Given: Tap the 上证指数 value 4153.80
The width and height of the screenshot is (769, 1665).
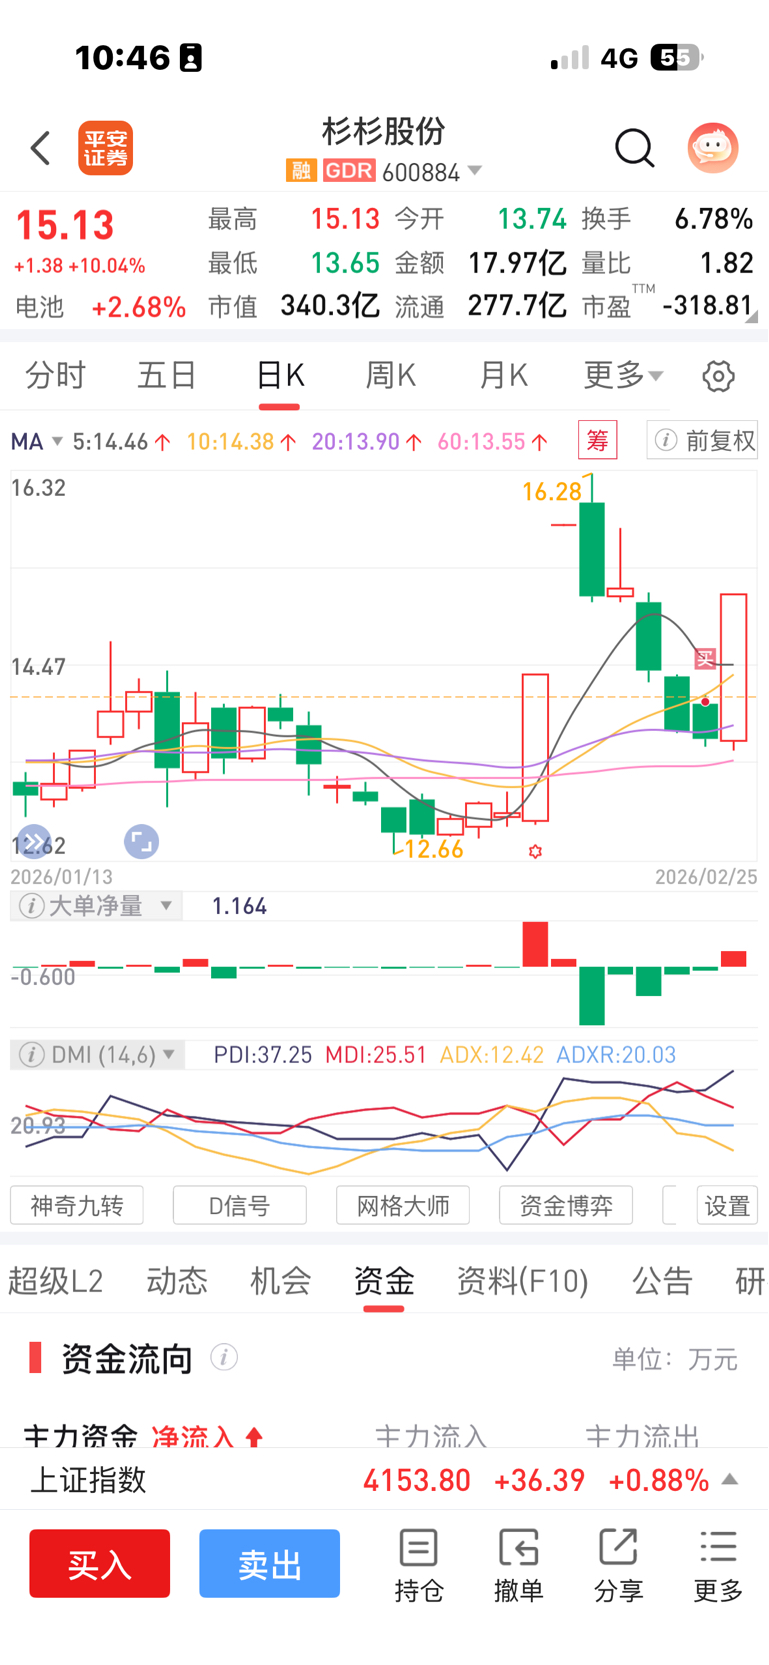Looking at the screenshot, I should pyautogui.click(x=417, y=1480).
